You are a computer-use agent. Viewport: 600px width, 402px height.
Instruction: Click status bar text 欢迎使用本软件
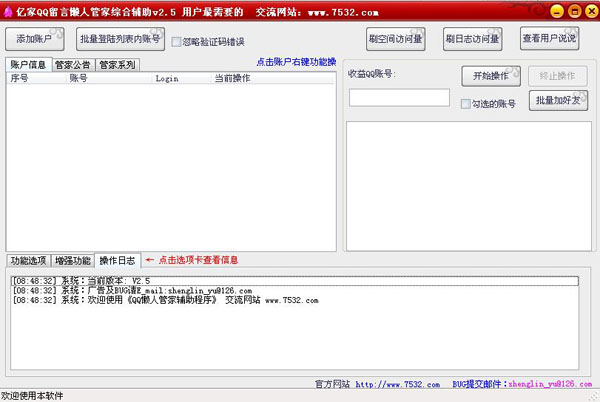(x=32, y=396)
